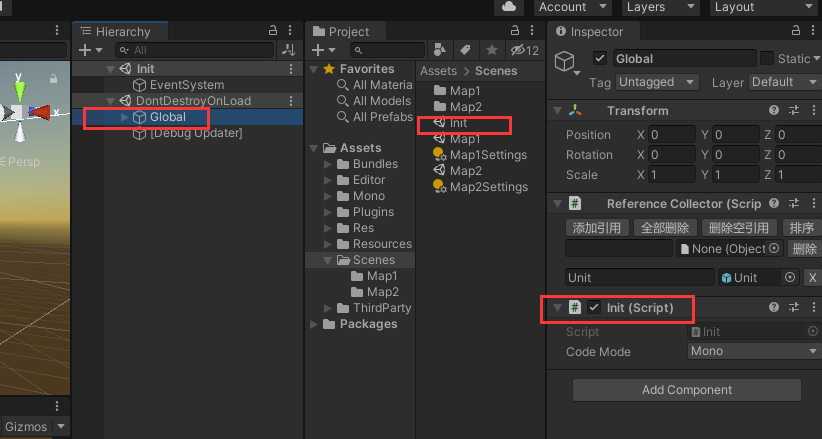Click the 全部删除 button

point(665,228)
